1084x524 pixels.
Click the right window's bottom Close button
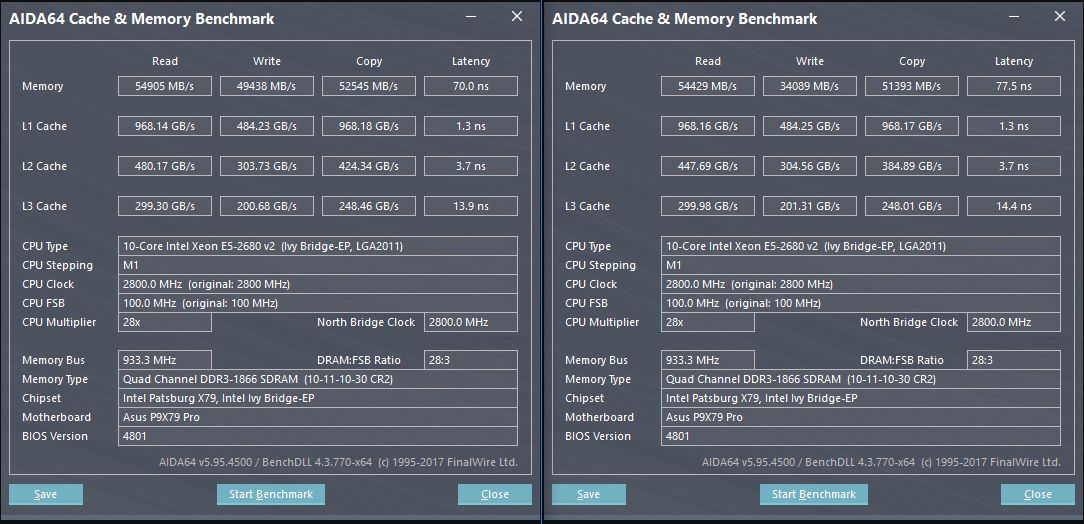click(x=1037, y=494)
